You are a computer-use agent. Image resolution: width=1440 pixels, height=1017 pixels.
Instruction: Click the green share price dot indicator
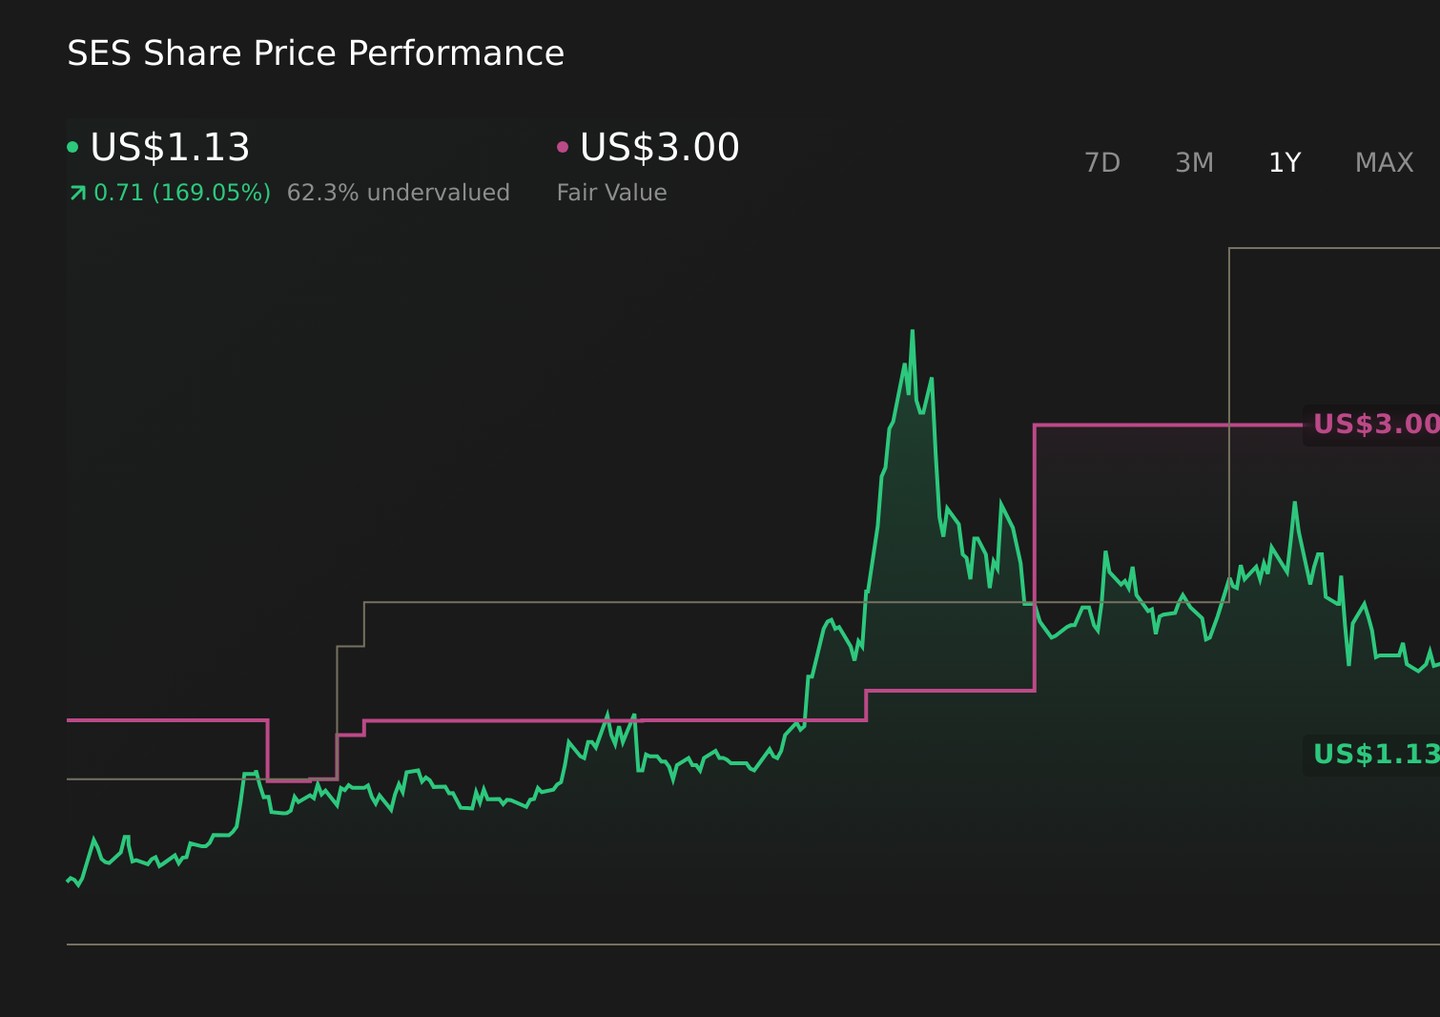[x=72, y=147]
